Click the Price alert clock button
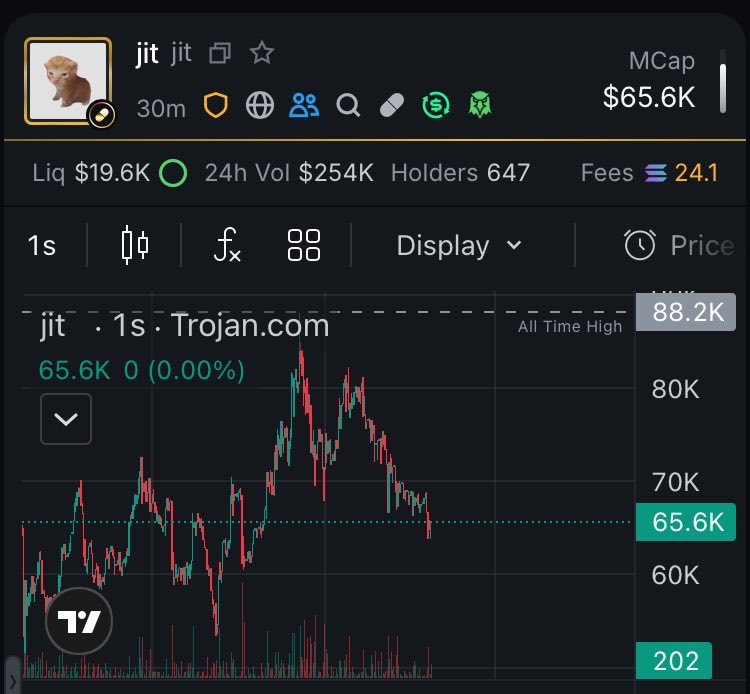 pyautogui.click(x=679, y=245)
